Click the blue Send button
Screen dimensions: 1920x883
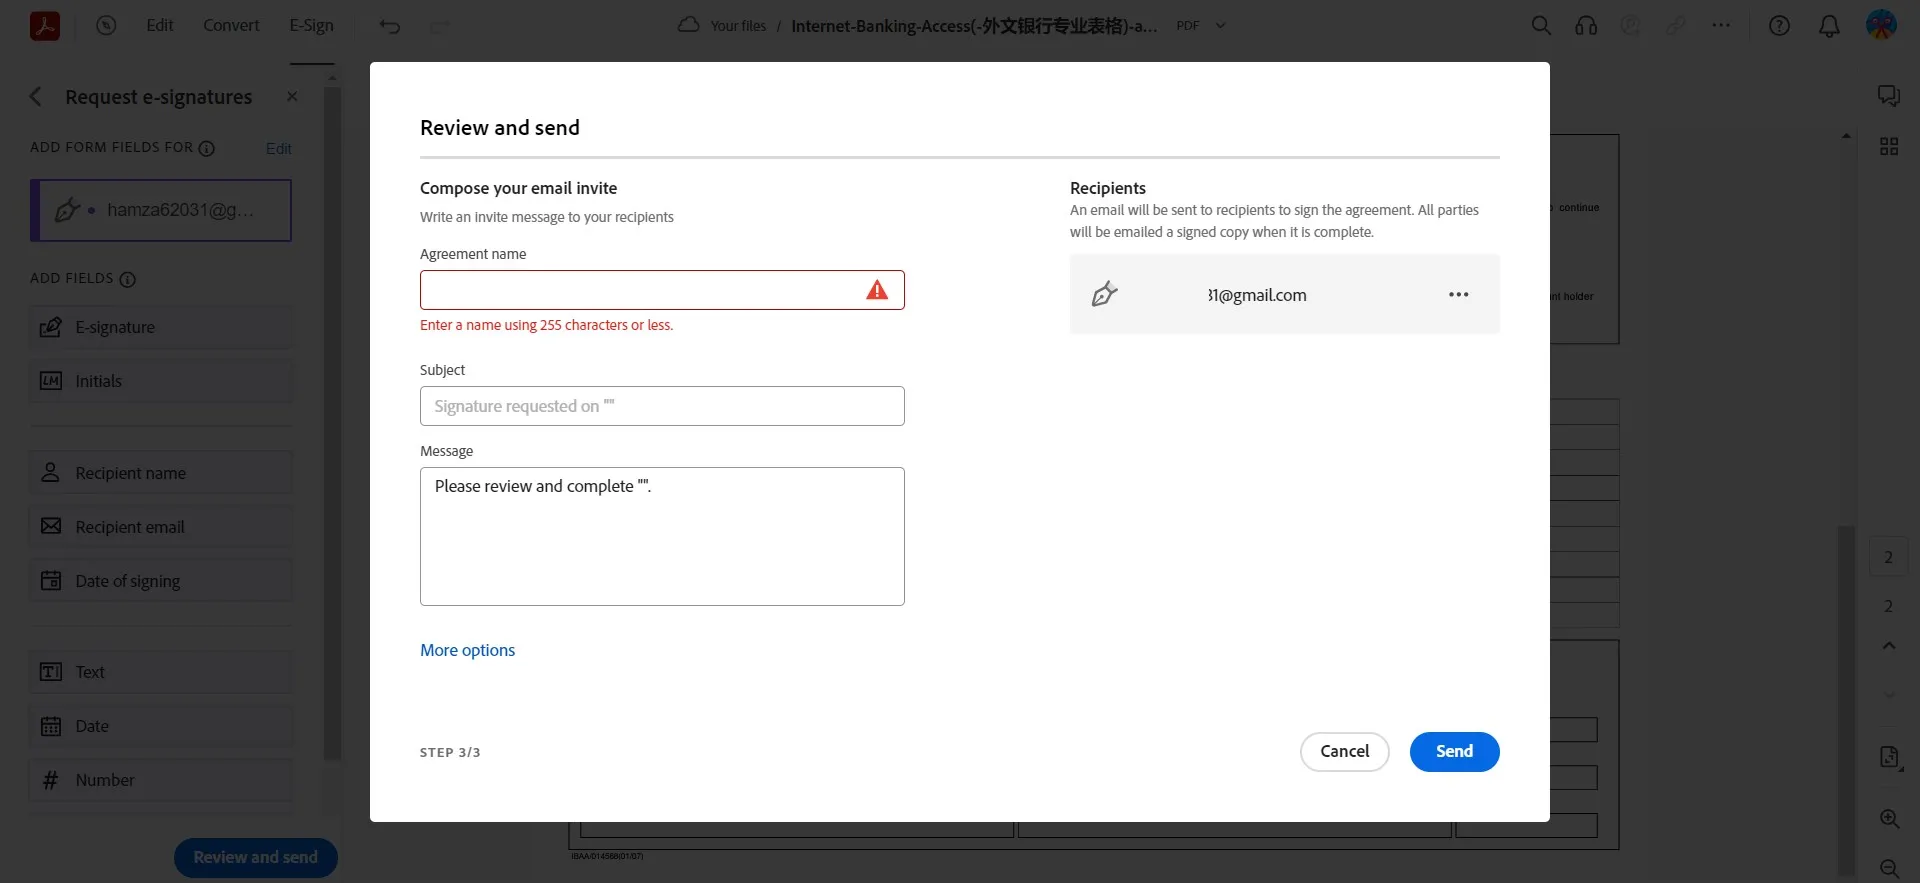[1454, 752]
